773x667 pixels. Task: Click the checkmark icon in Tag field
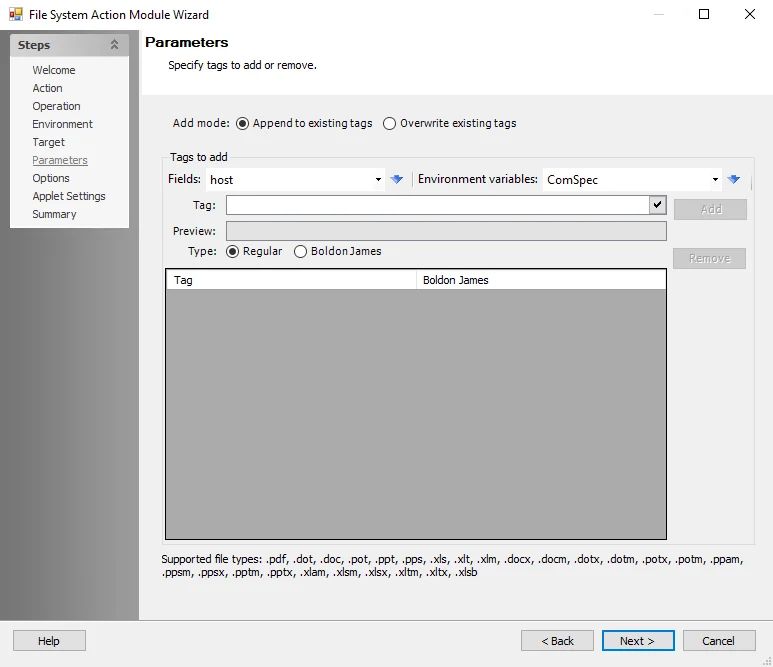coord(658,205)
